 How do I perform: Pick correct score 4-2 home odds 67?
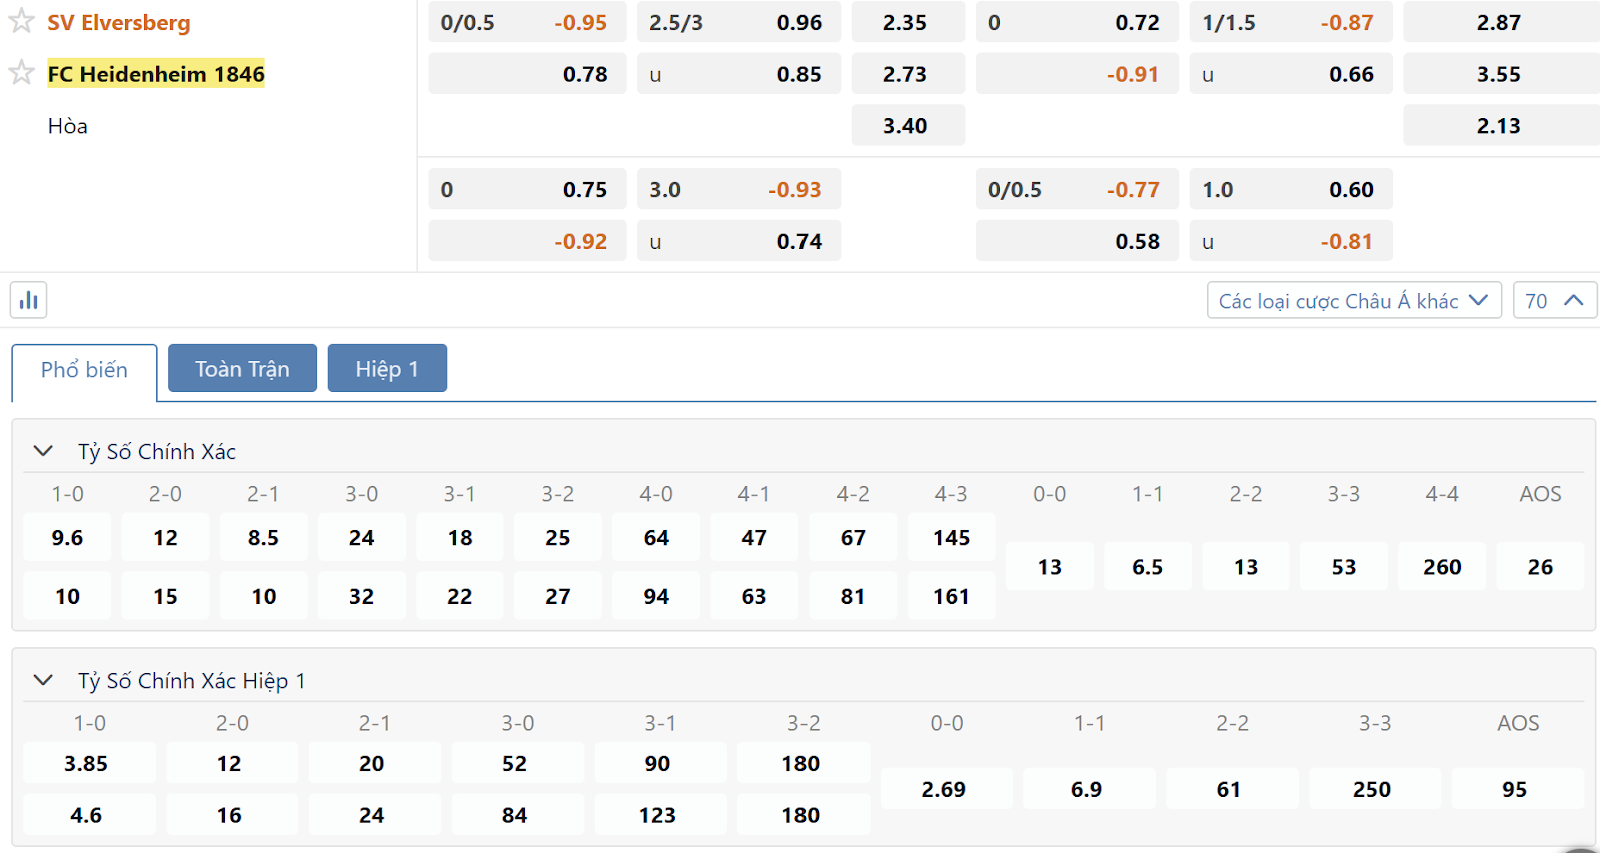[x=853, y=538]
